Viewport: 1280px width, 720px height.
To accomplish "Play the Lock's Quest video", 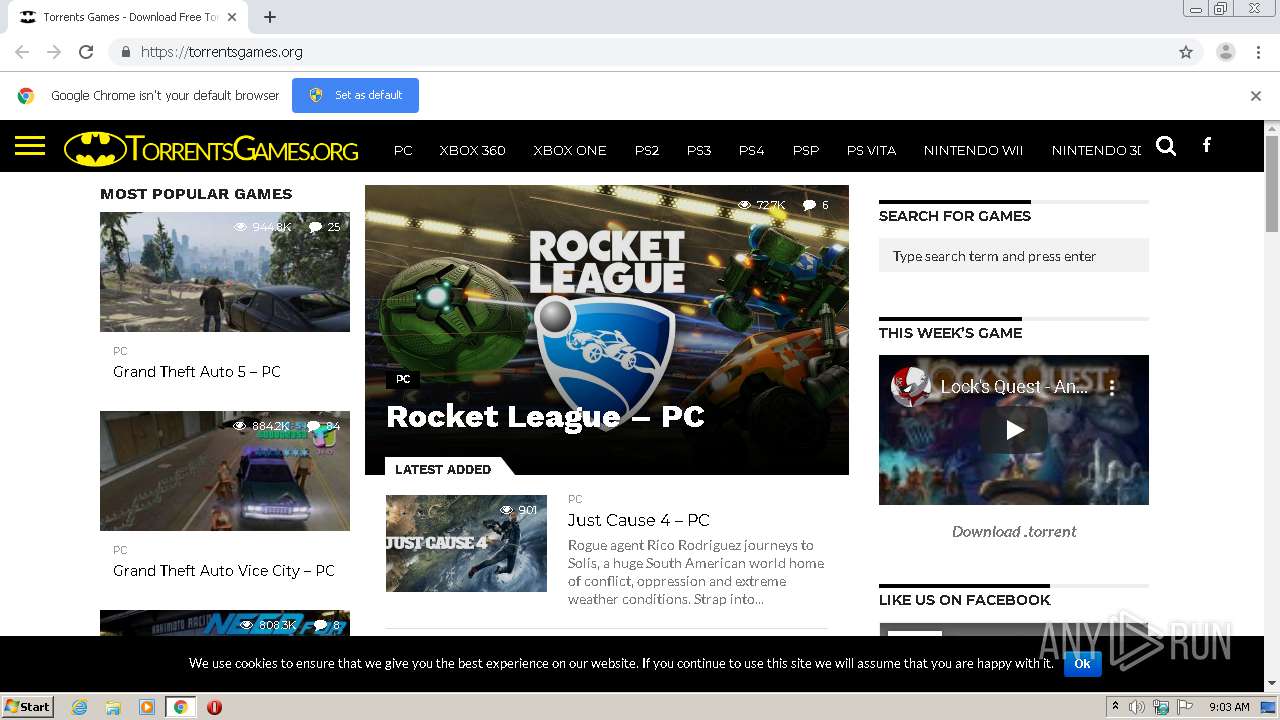I will (1014, 430).
